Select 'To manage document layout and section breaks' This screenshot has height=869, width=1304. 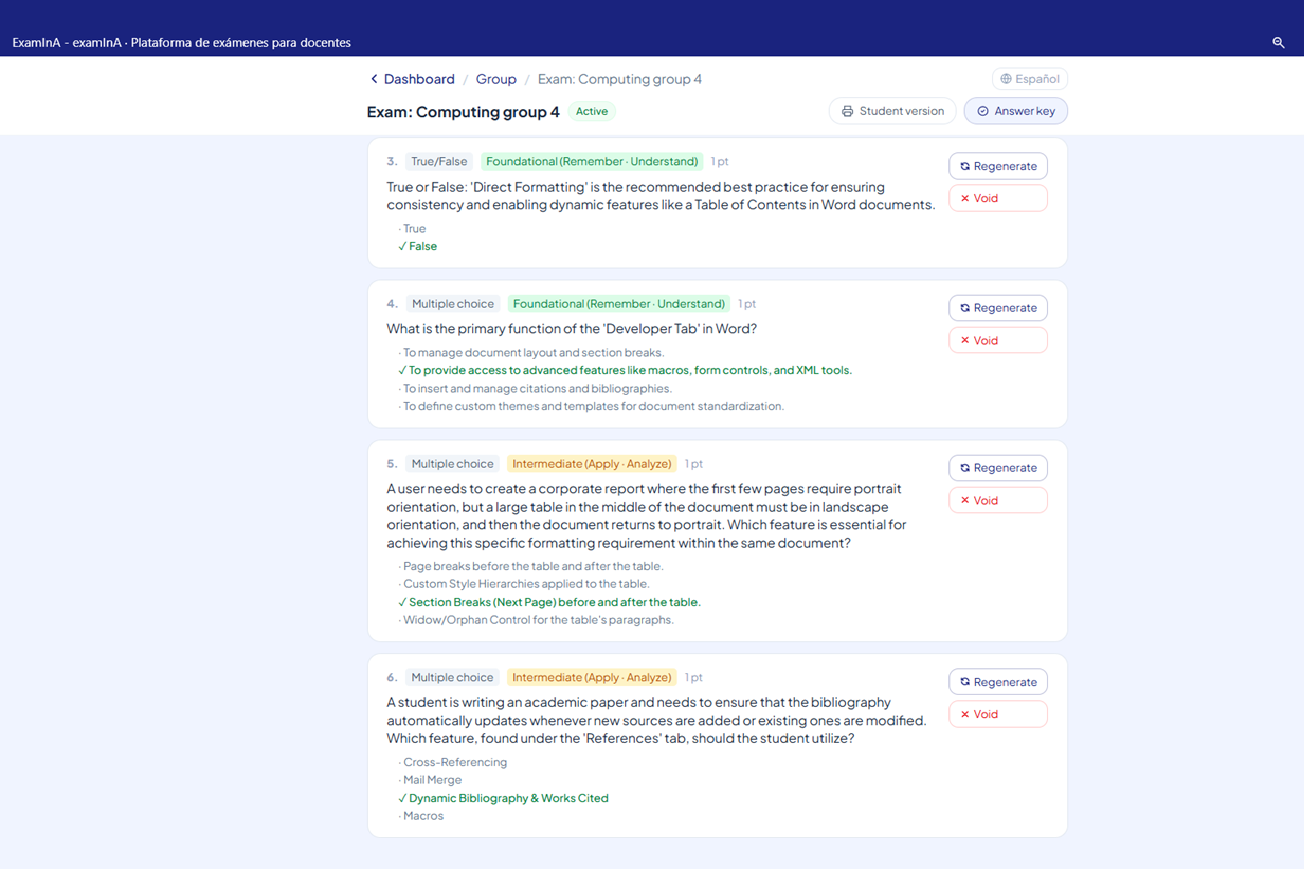(531, 352)
